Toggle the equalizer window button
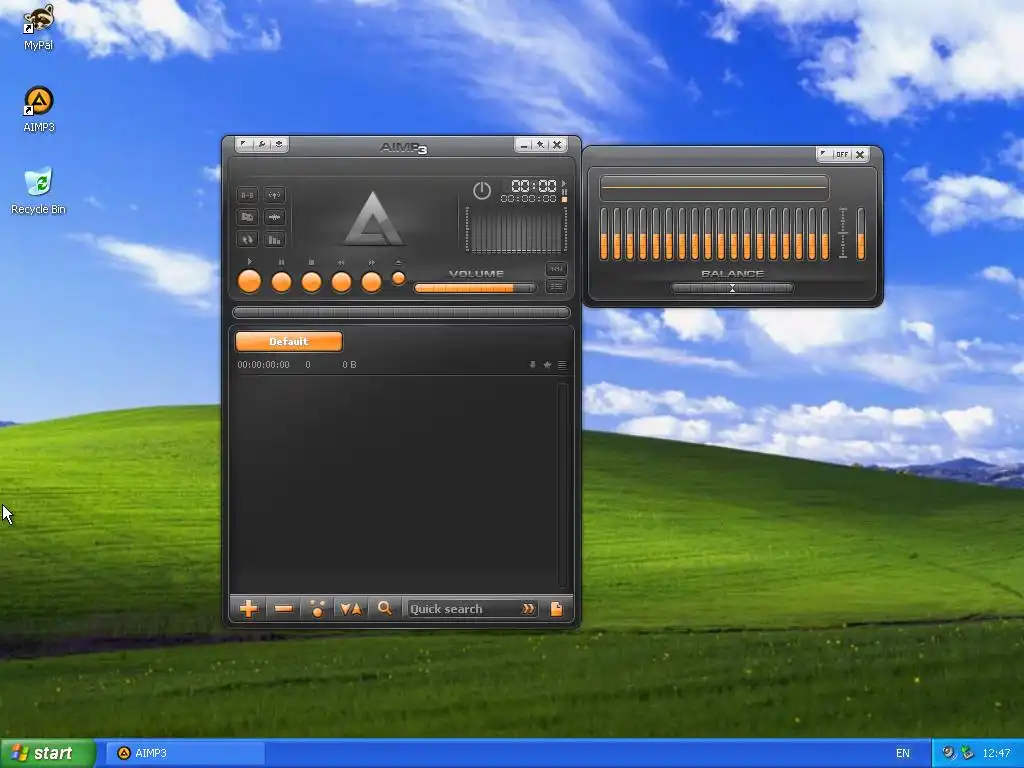1024x768 pixels. 556,268
